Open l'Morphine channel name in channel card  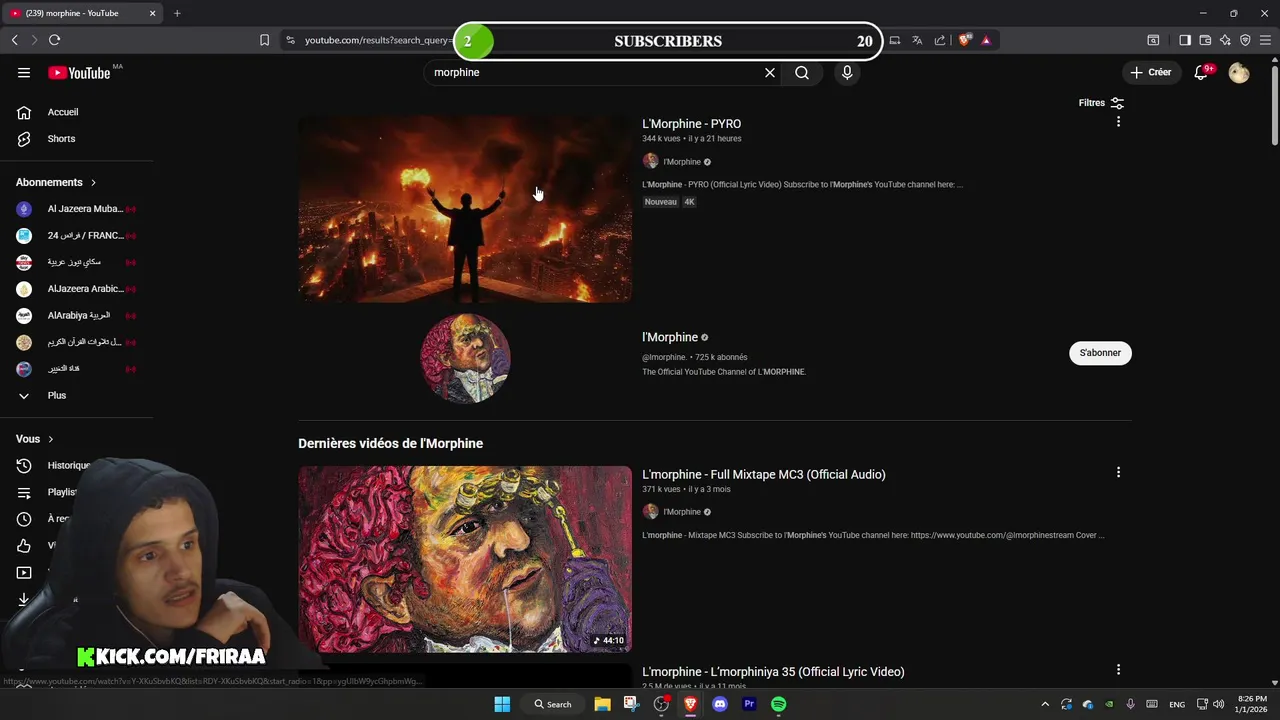click(670, 337)
